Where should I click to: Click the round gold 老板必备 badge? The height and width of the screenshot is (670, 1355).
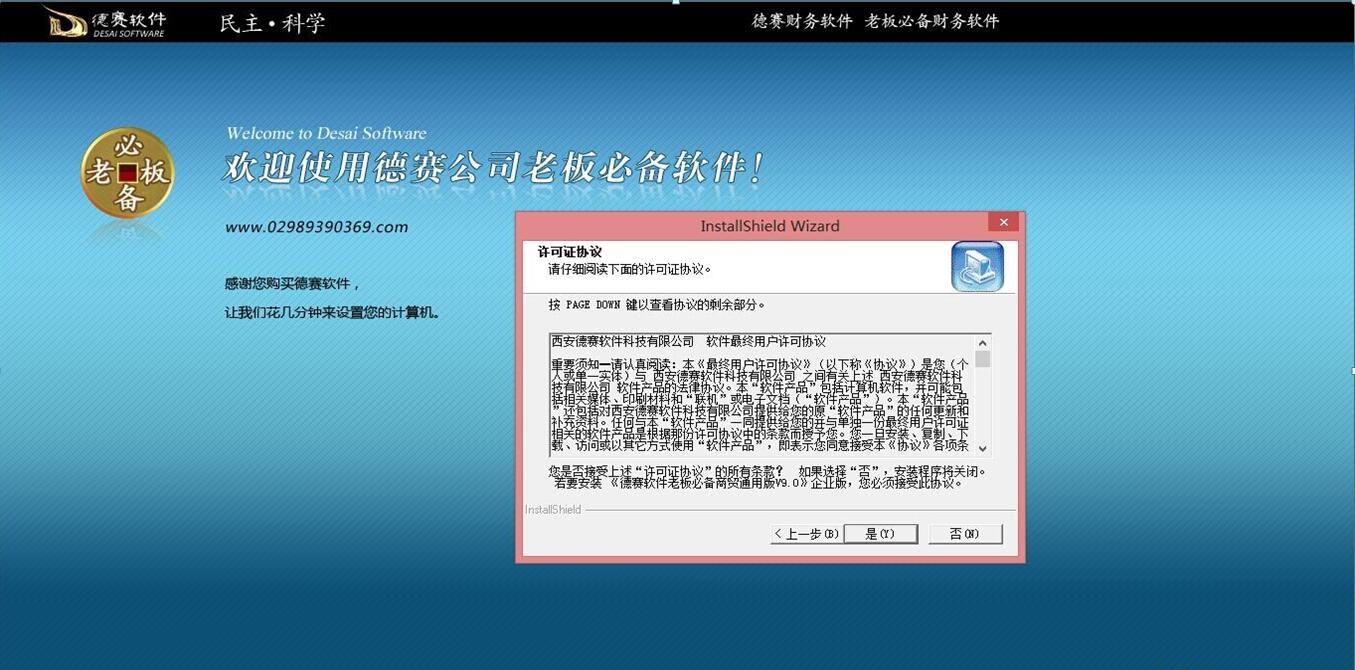click(127, 173)
